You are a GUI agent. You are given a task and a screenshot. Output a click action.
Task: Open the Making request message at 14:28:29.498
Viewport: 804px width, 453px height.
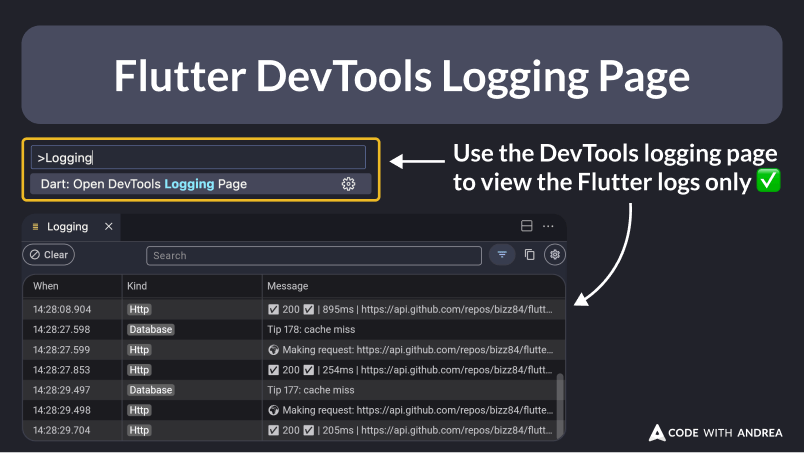click(410, 410)
